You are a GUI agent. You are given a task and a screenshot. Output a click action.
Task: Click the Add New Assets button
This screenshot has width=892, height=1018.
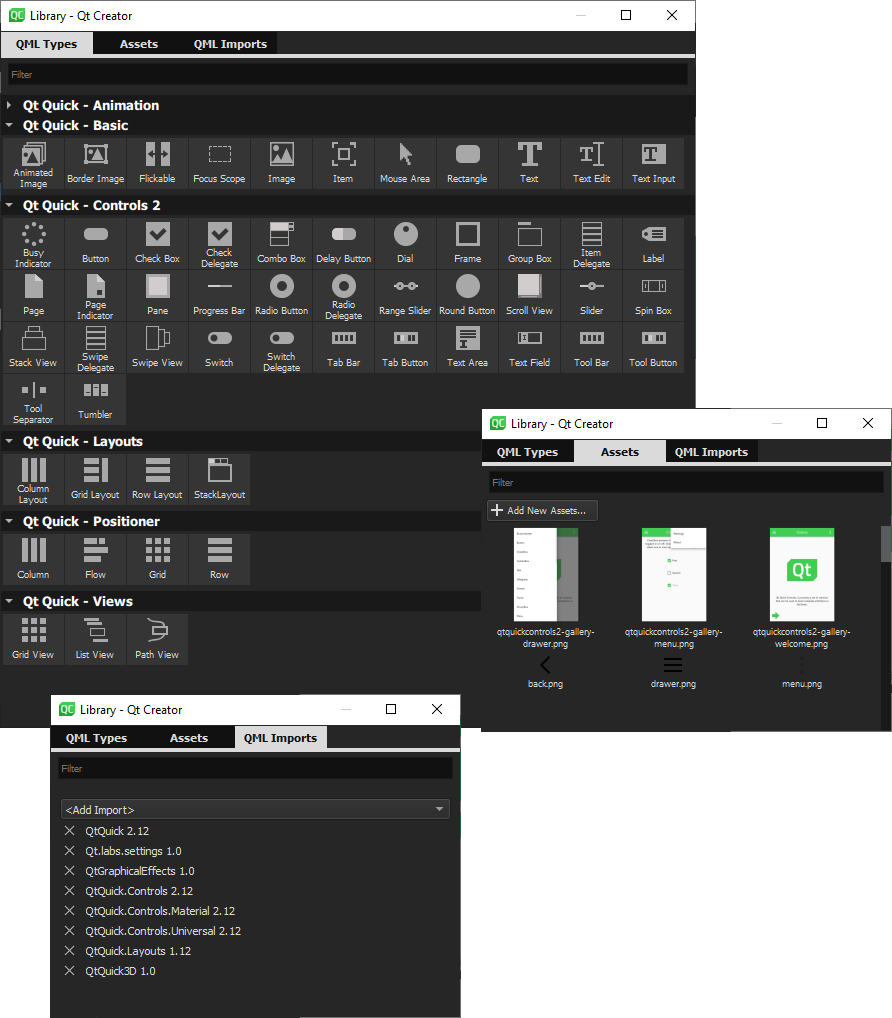point(542,510)
